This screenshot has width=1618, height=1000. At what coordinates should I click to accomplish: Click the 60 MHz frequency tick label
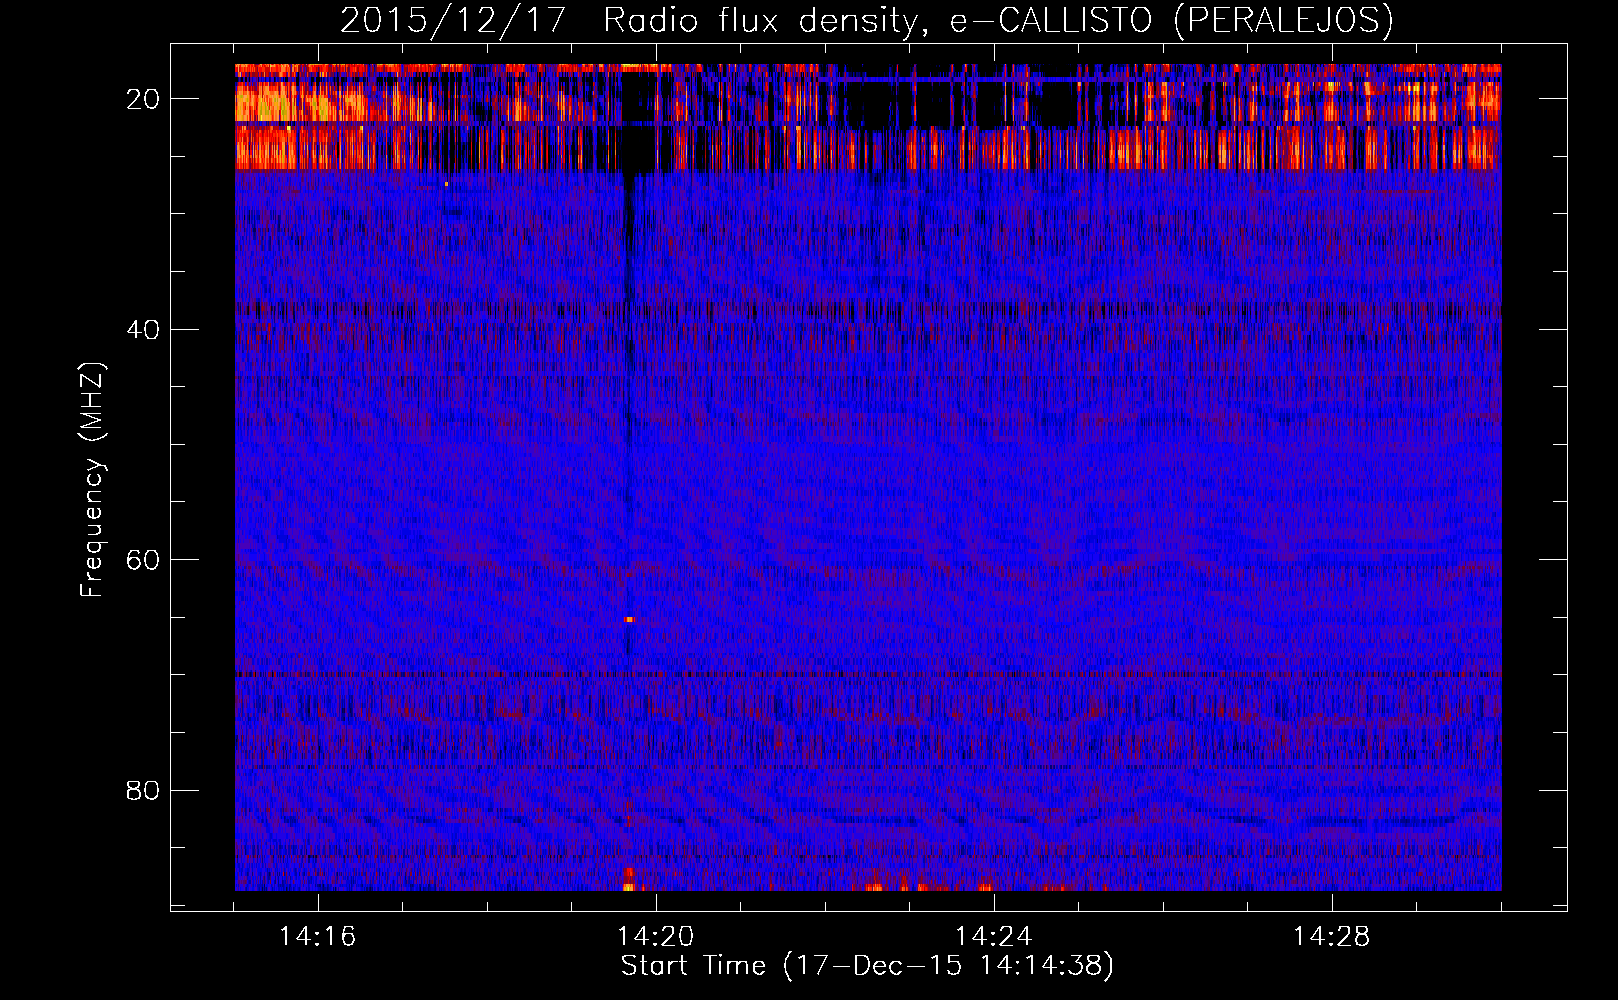point(144,560)
